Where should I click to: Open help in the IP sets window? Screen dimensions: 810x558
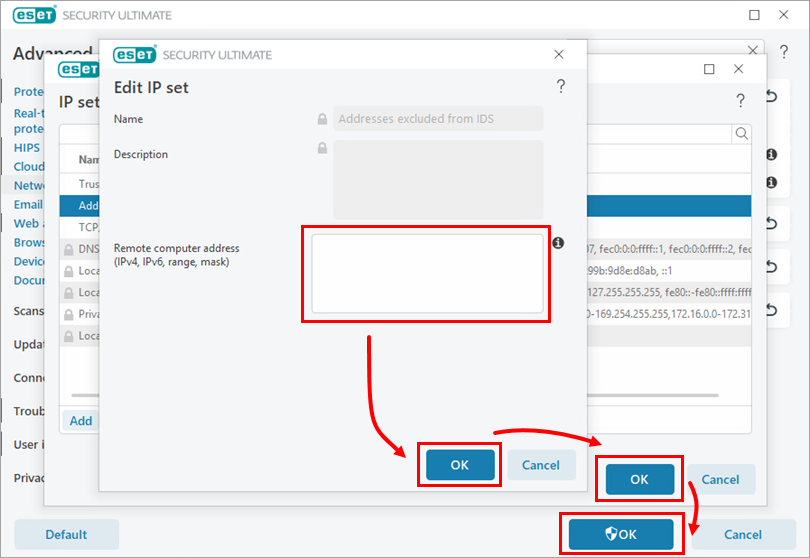pos(740,100)
